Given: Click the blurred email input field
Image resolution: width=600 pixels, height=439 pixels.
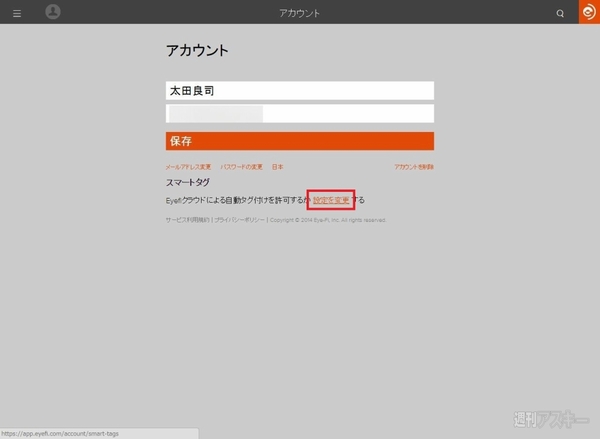Looking at the screenshot, I should point(300,114).
